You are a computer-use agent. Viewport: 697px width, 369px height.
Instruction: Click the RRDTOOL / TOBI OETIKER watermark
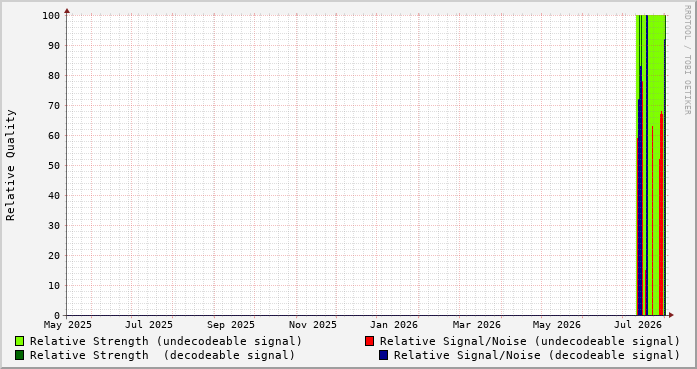click(687, 60)
